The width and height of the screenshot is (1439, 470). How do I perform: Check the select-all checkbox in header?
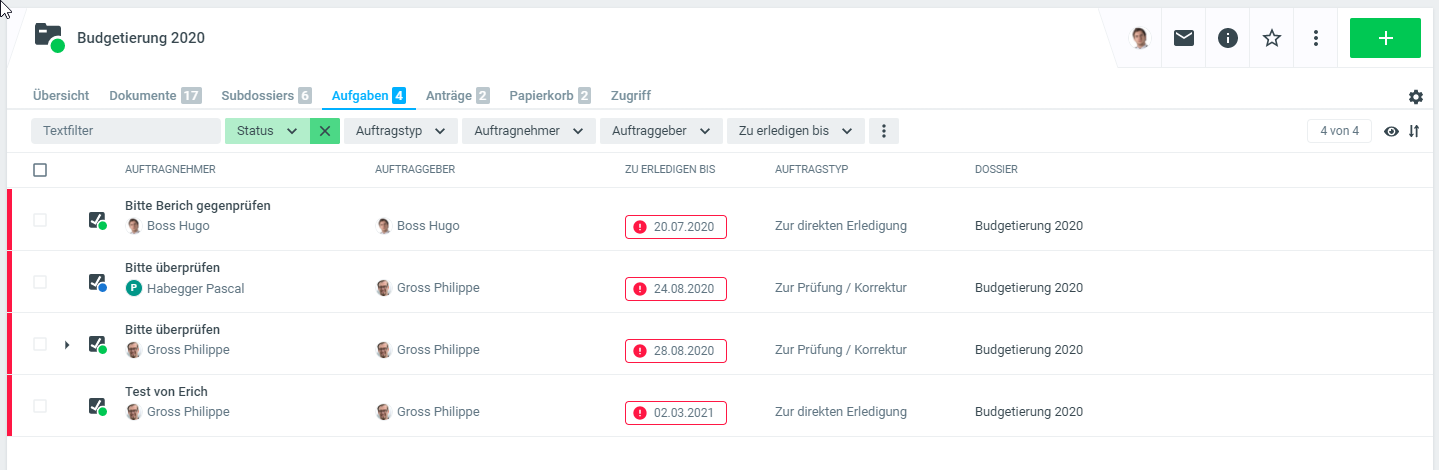[x=40, y=170]
